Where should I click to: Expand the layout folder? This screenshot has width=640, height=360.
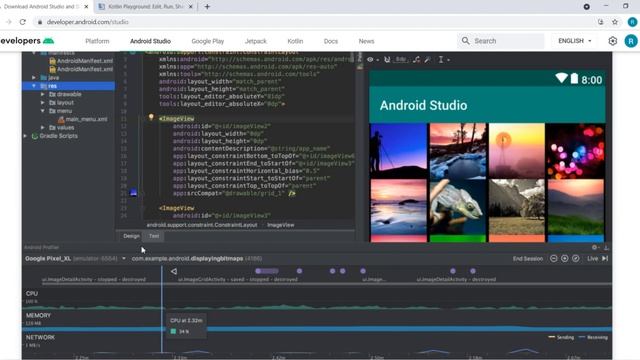click(43, 102)
